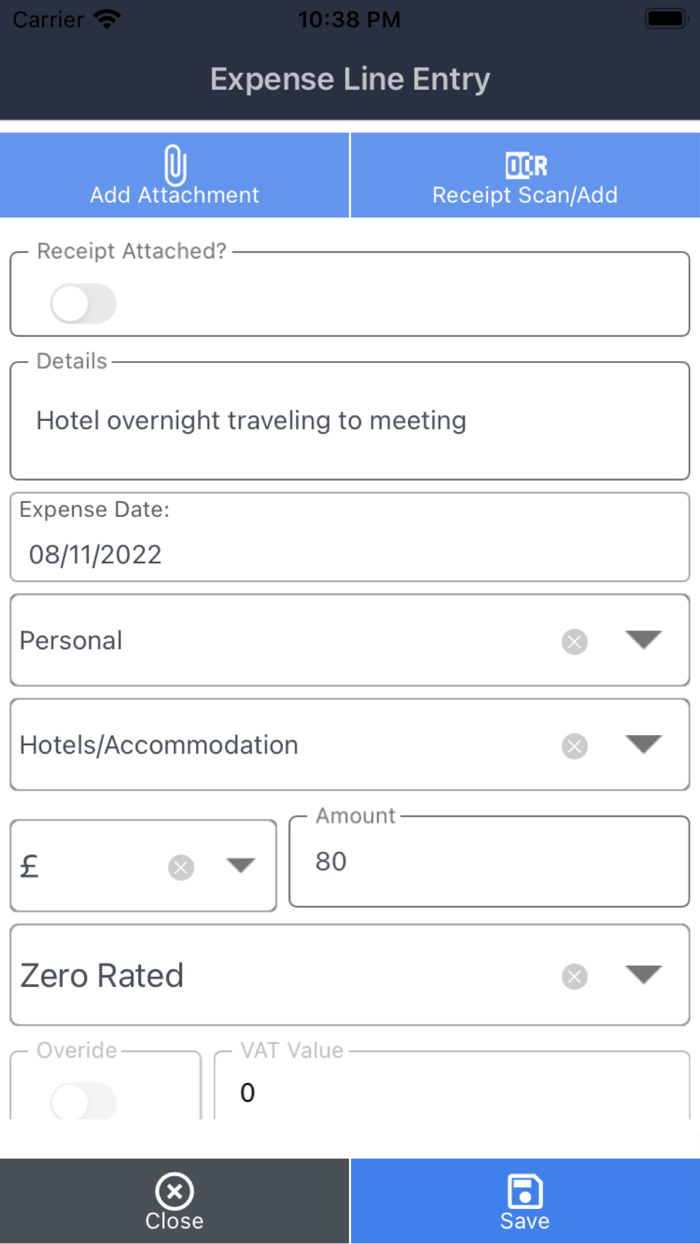Clear the £ currency with the x icon
Image resolution: width=700 pixels, height=1244 pixels.
(181, 867)
